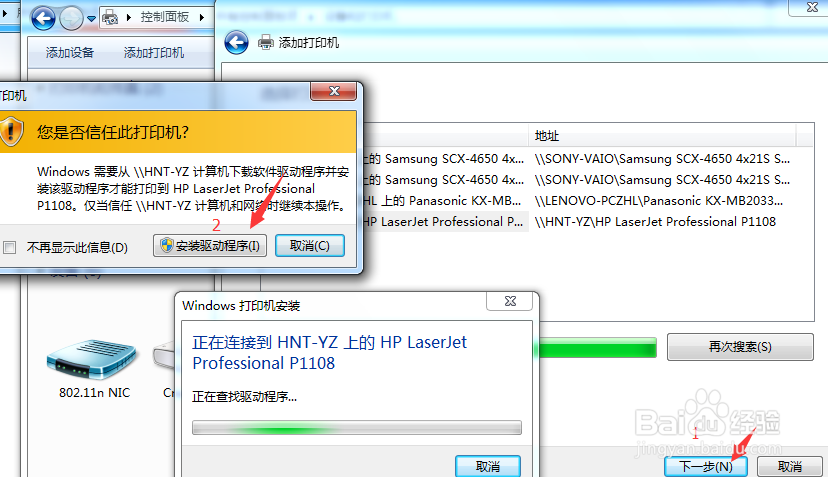Select Panasonic KX-MB... printer name cell
This screenshot has height=477, width=828.
coord(445,201)
